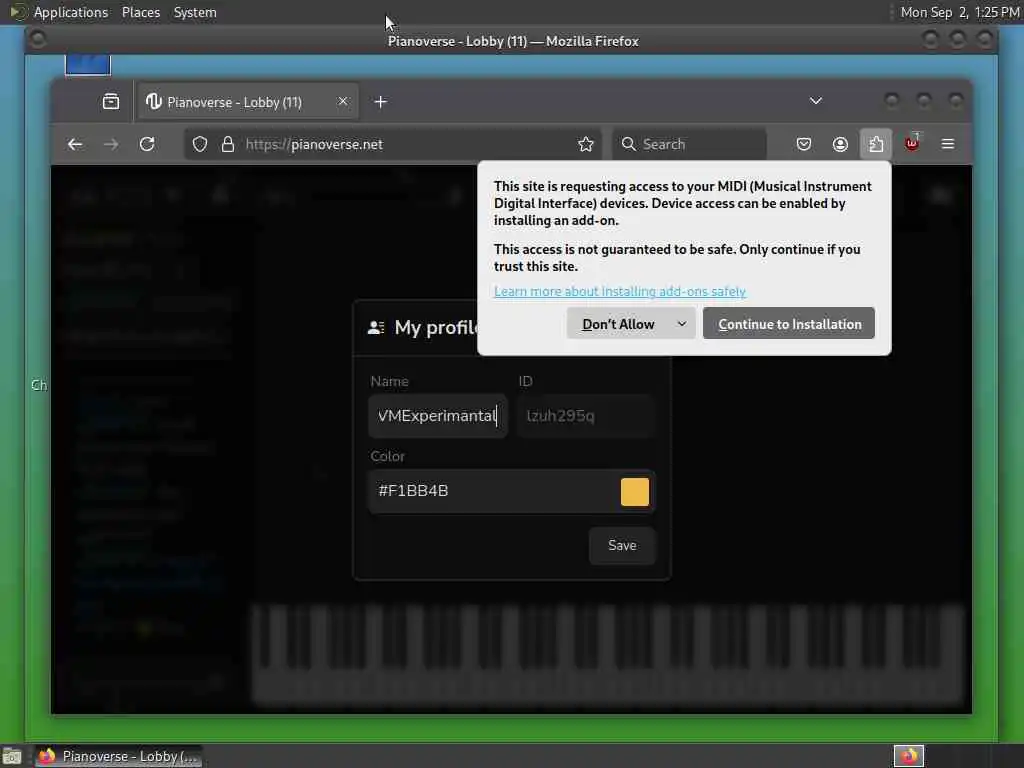Image resolution: width=1024 pixels, height=768 pixels.
Task: Open the Firefox hamburger menu
Action: pyautogui.click(x=948, y=144)
